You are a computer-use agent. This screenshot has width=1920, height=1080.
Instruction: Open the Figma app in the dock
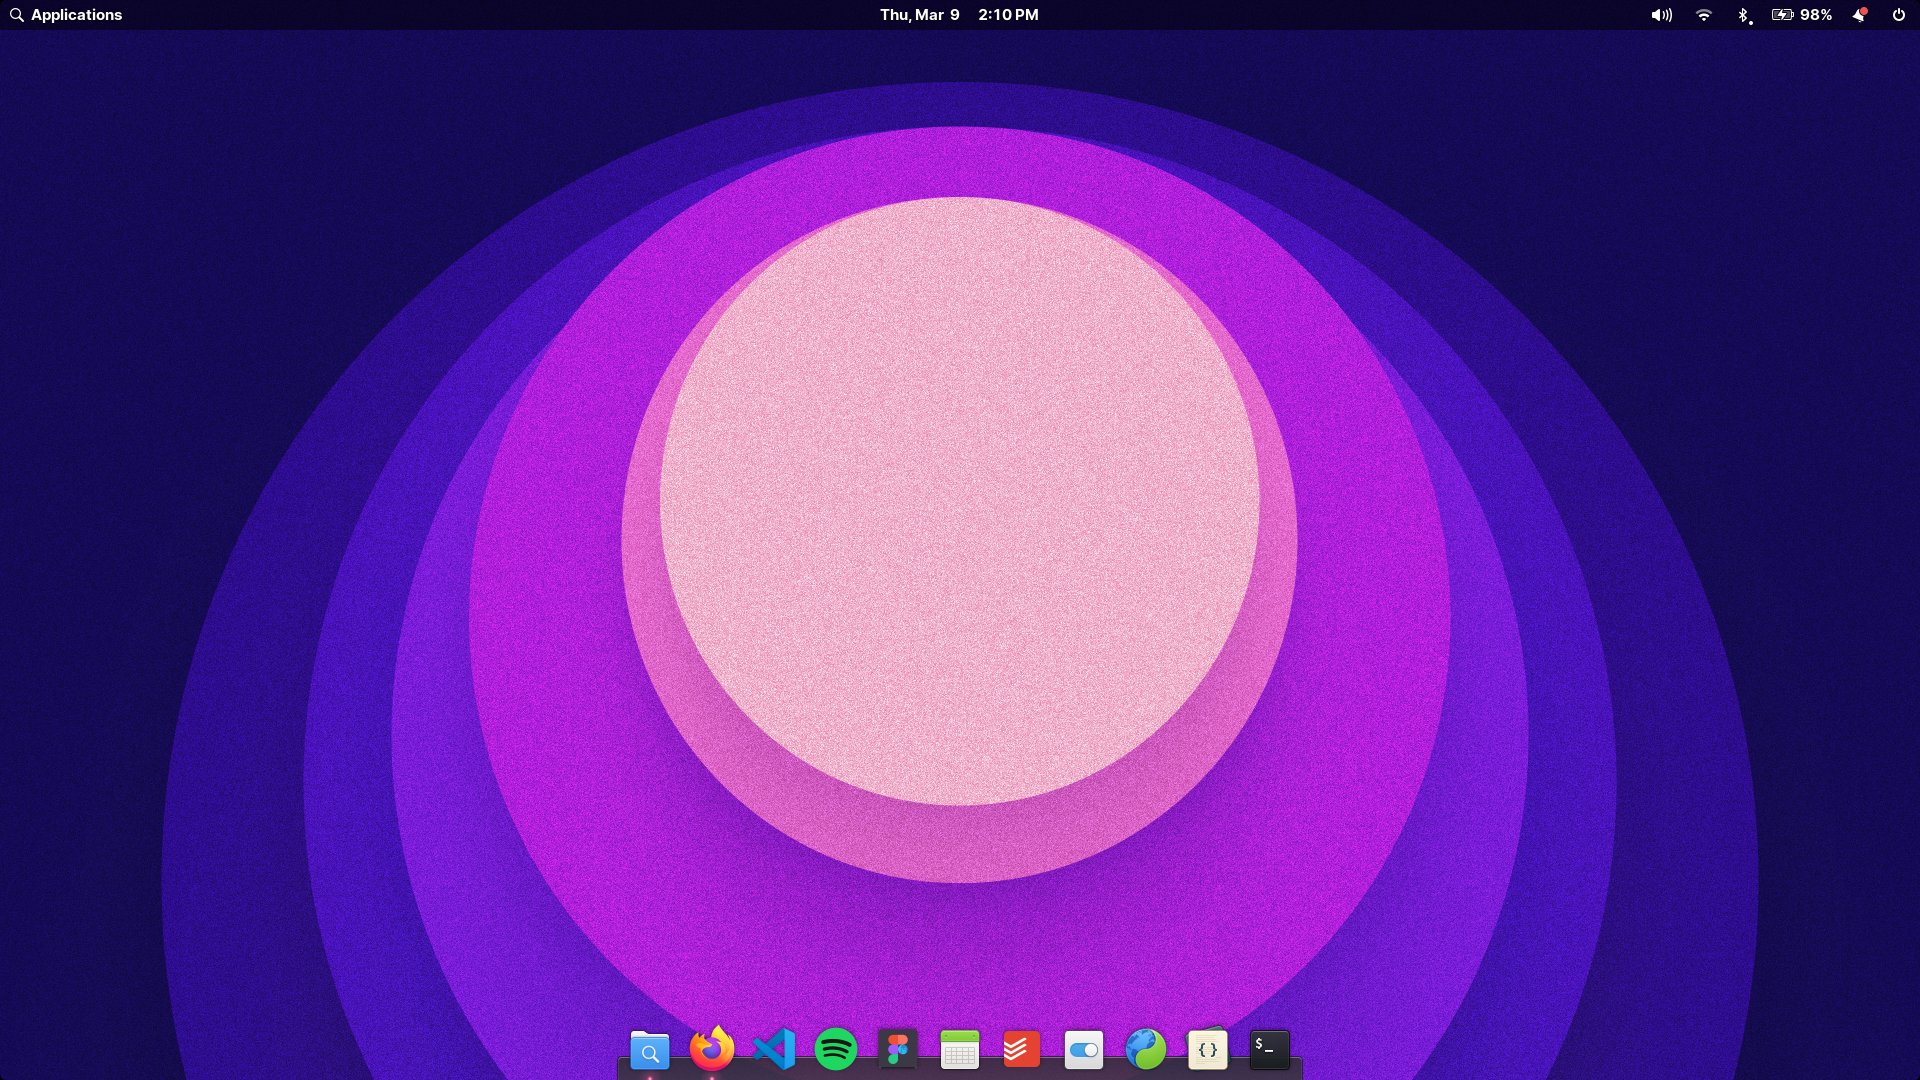(898, 1050)
